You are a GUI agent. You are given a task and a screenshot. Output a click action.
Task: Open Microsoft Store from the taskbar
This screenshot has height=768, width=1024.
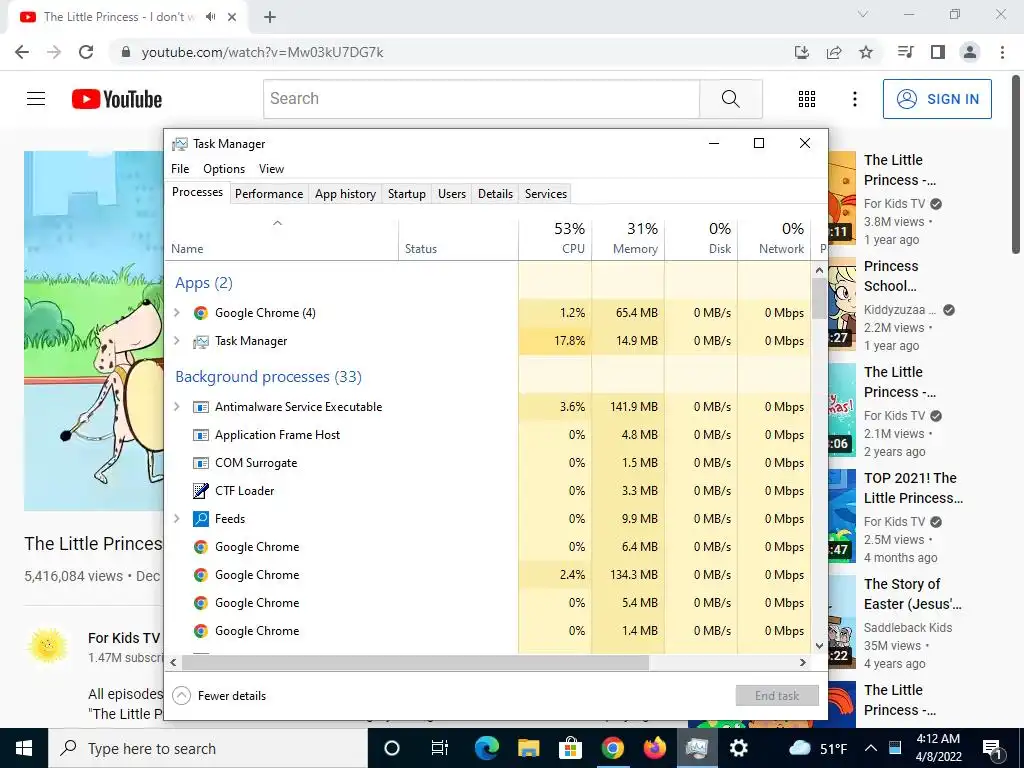pos(570,748)
